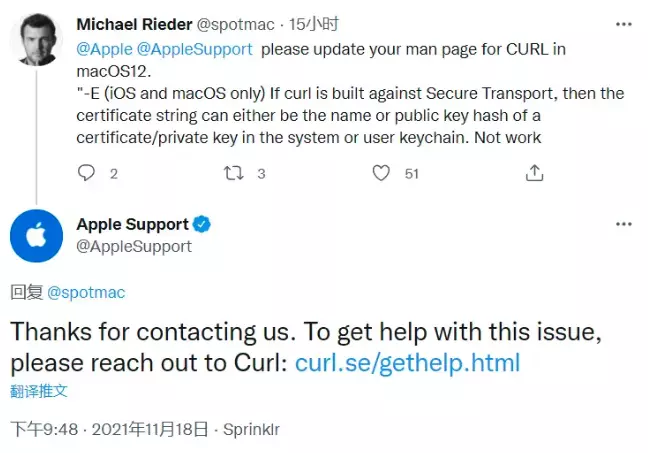Open Apple Support logo avatar

coord(36,236)
